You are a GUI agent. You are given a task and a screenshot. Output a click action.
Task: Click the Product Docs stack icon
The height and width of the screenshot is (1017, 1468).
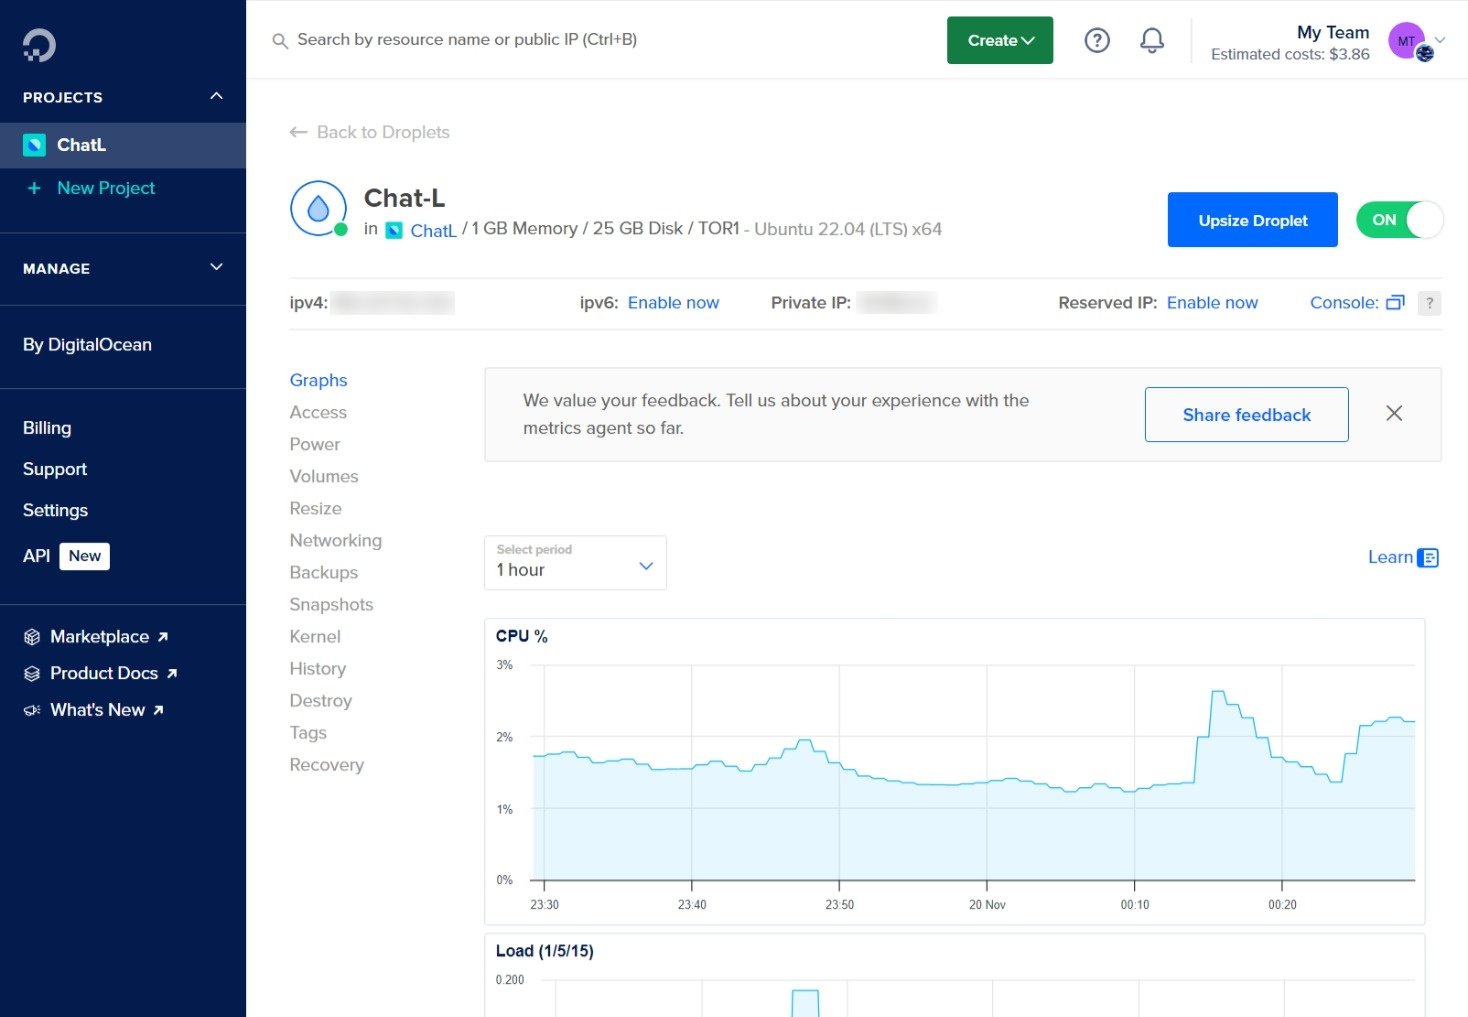pos(32,674)
